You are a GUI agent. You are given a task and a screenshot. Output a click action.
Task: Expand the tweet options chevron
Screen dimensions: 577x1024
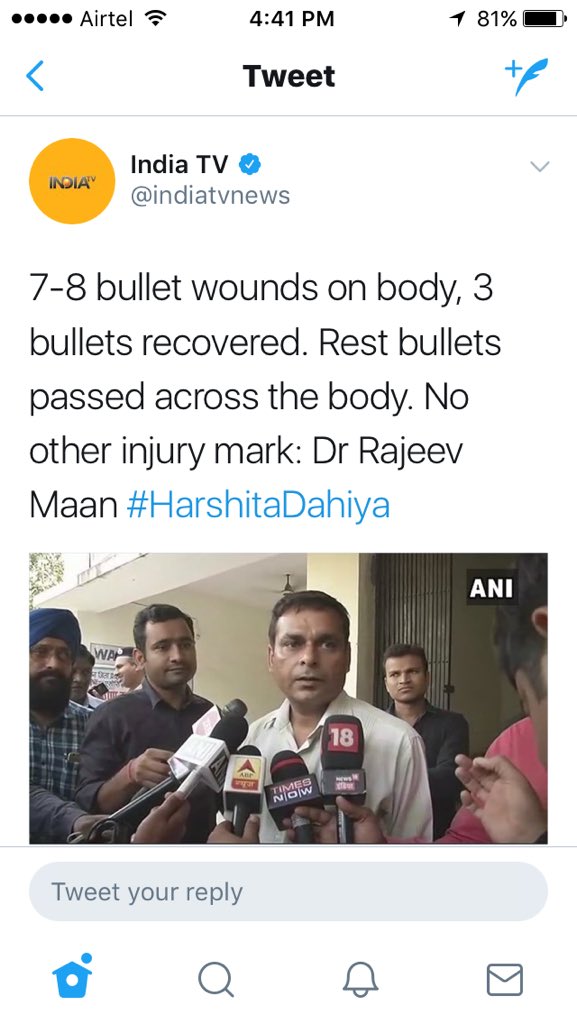click(x=540, y=167)
